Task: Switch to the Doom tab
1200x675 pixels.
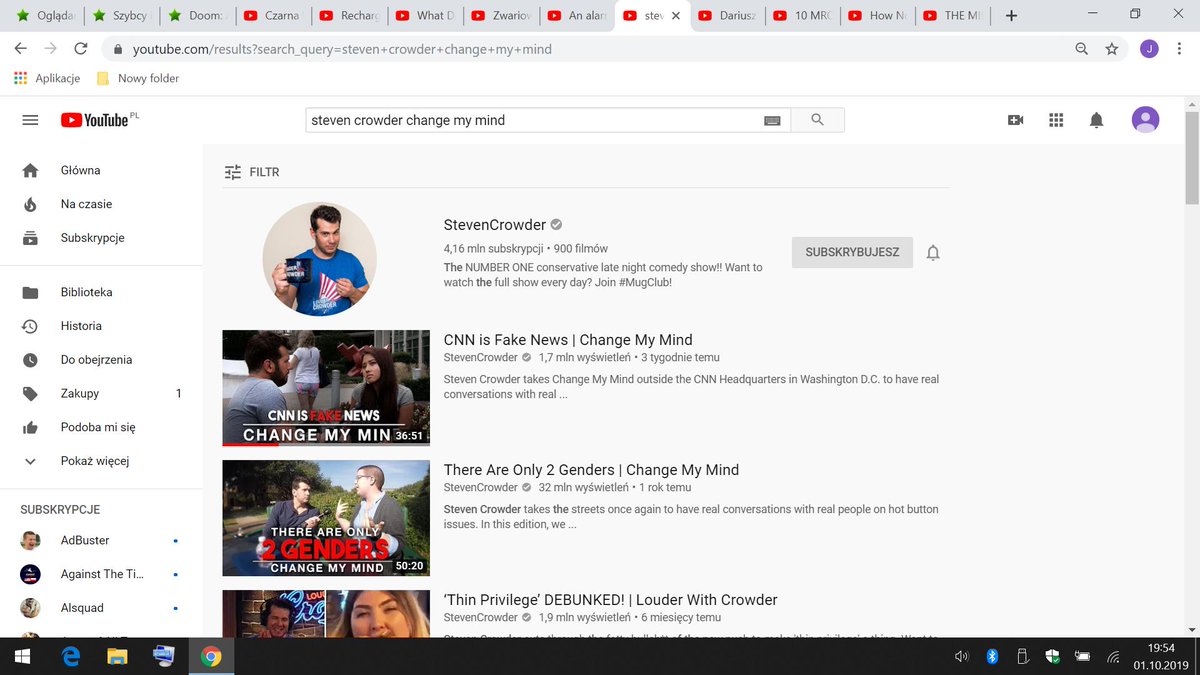Action: [197, 15]
